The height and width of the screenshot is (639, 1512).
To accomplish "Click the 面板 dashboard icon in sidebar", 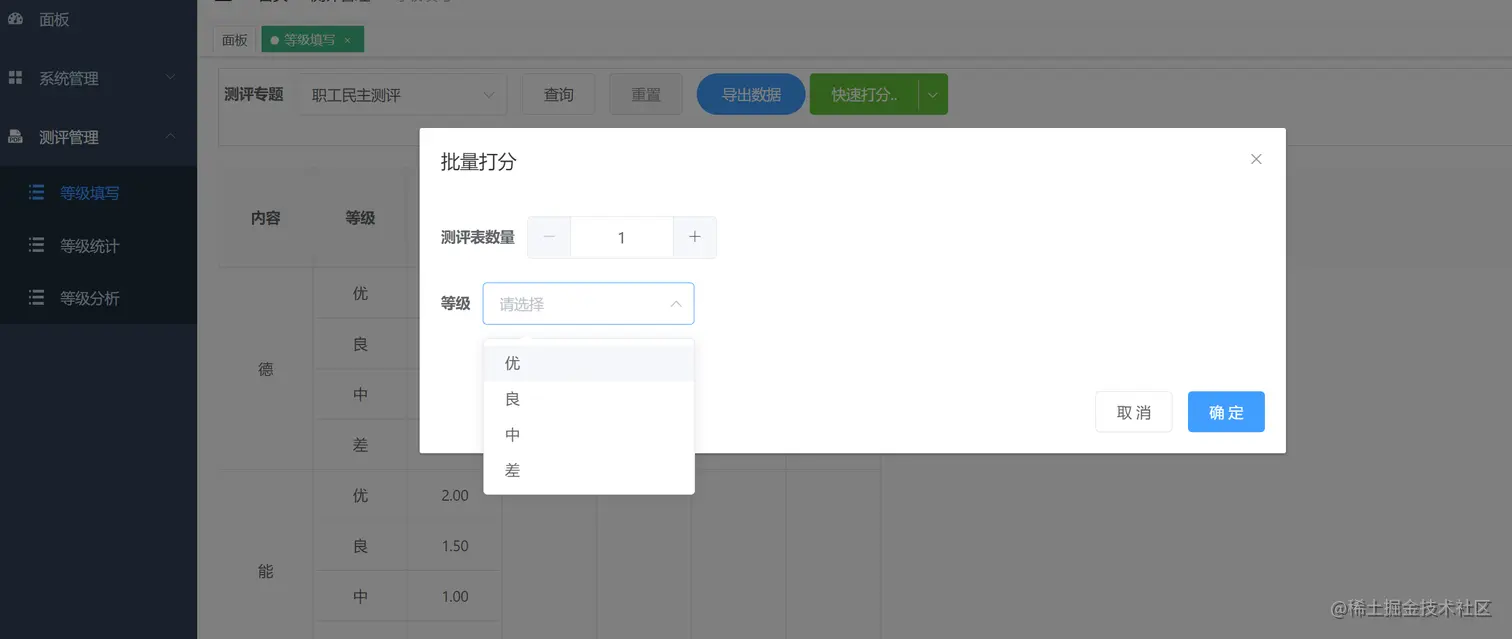I will click(15, 19).
